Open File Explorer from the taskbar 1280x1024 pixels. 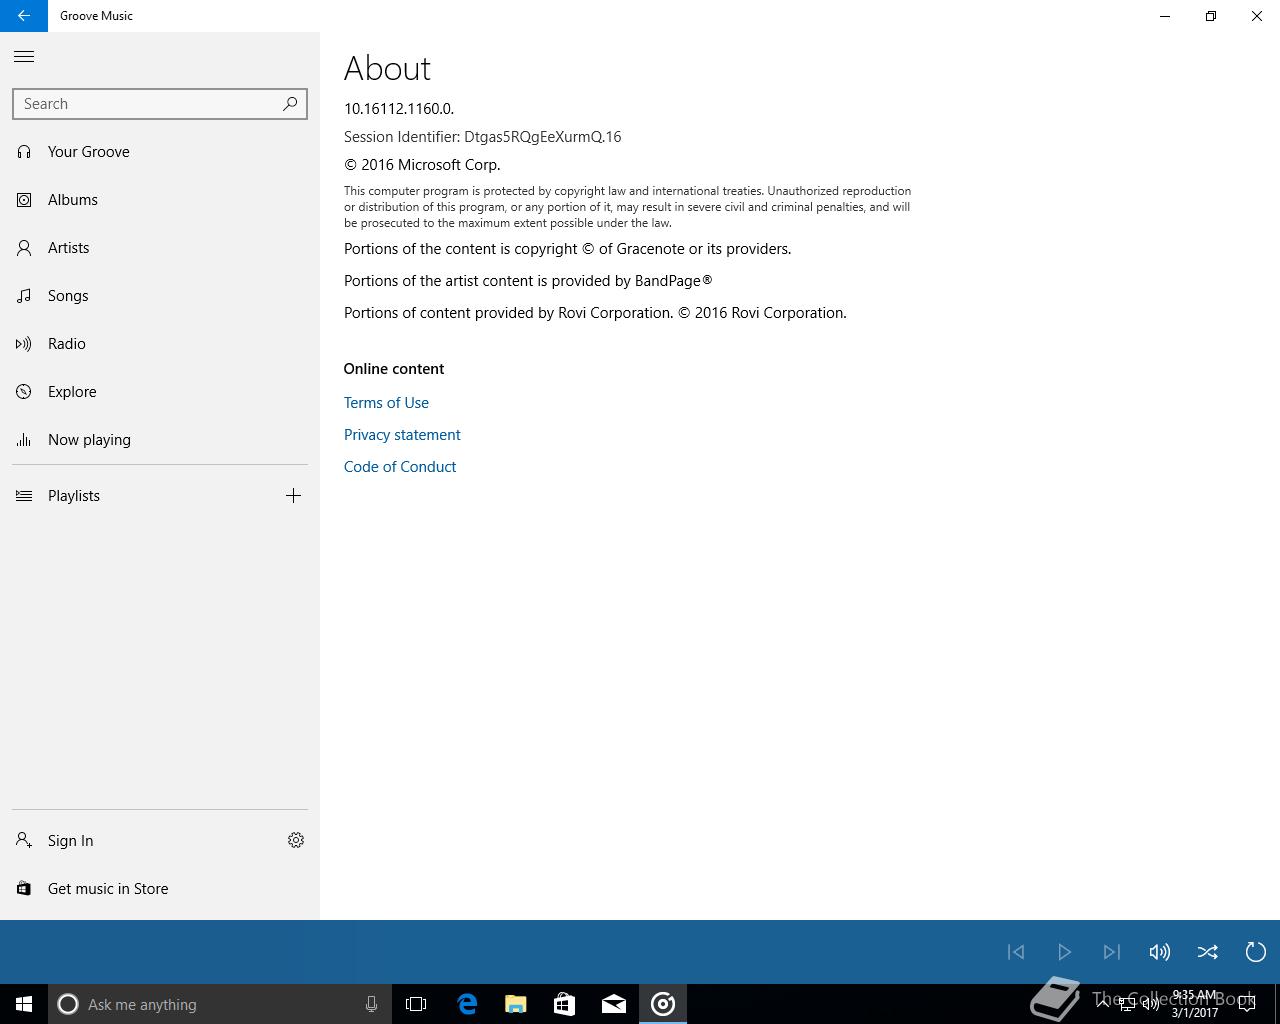[x=516, y=1004]
